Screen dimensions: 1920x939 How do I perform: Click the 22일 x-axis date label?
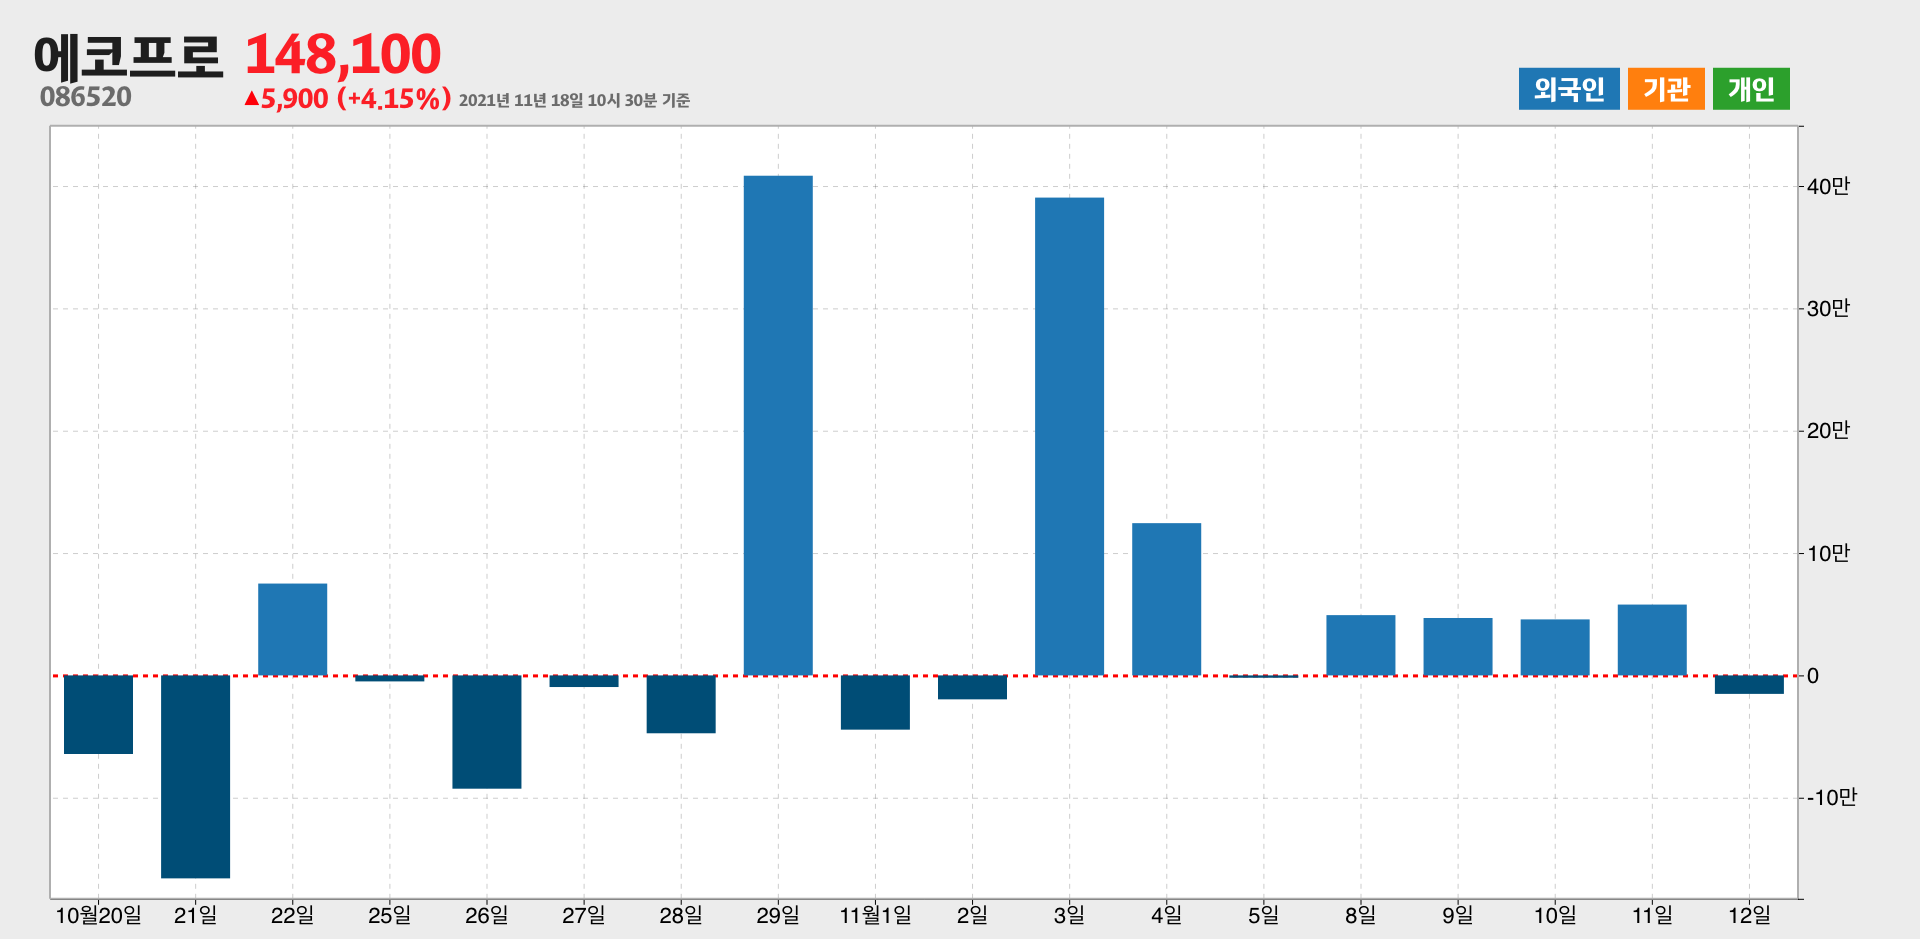pyautogui.click(x=292, y=915)
